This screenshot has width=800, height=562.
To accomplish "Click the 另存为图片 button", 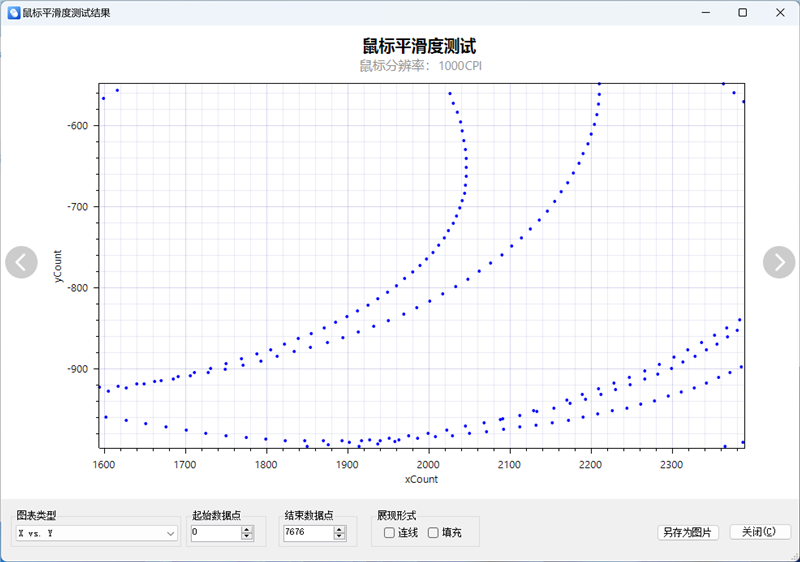I will click(x=687, y=533).
